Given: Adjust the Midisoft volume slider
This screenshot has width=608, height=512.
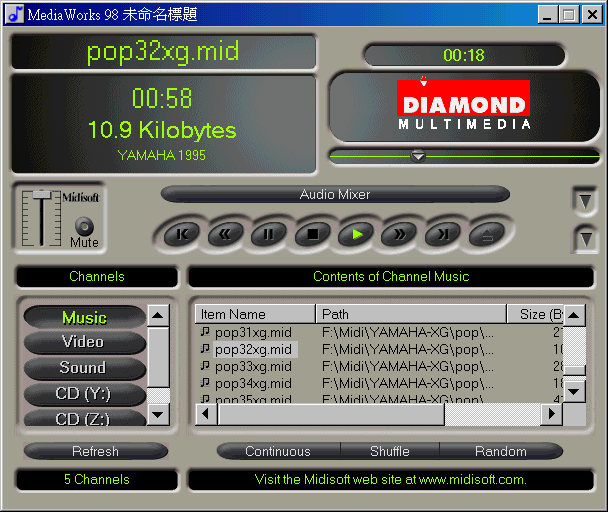Looking at the screenshot, I should [41, 194].
